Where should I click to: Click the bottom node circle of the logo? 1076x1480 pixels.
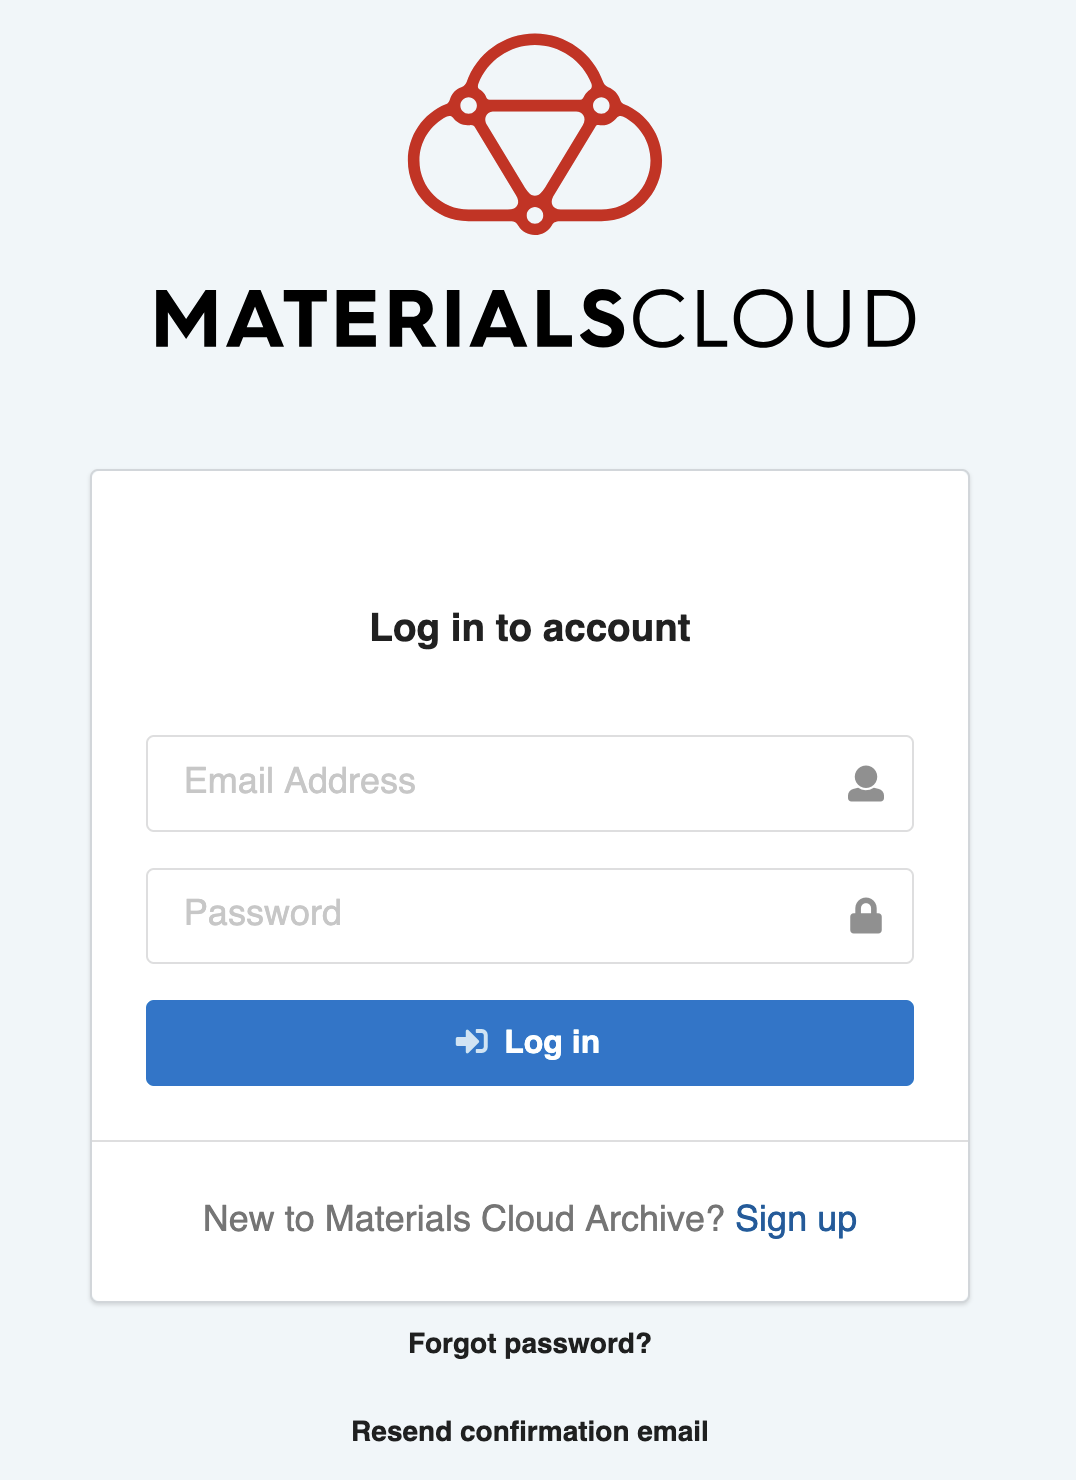coord(535,215)
